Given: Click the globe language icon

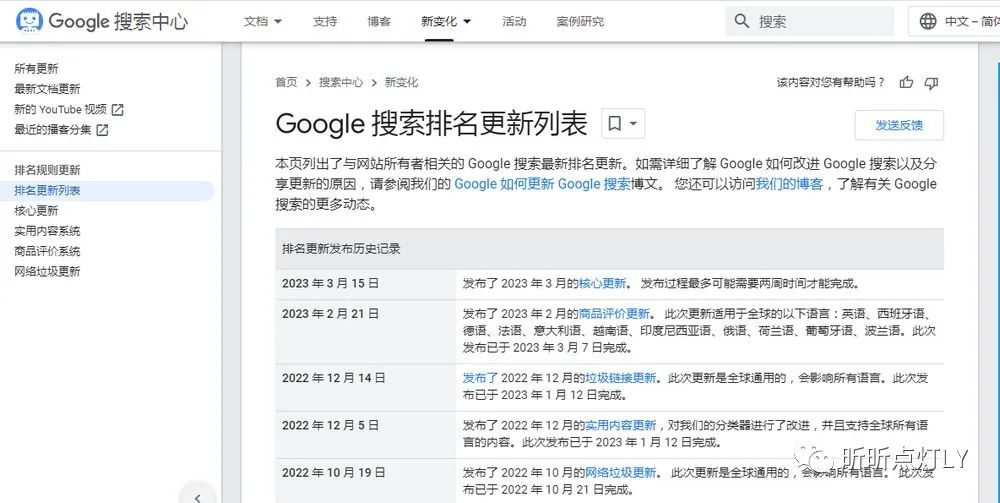Looking at the screenshot, I should 928,21.
